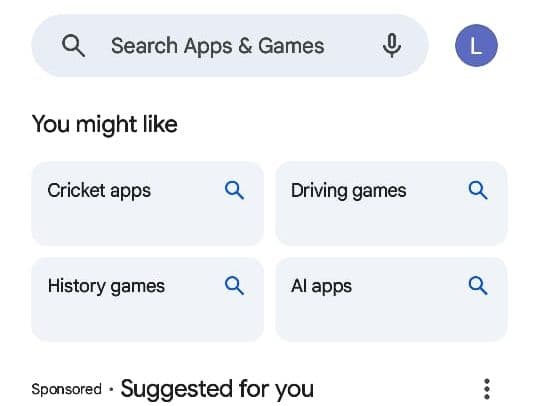Tap the Sponsored label
Viewport: 540px width, 406px height.
pyautogui.click(x=66, y=389)
